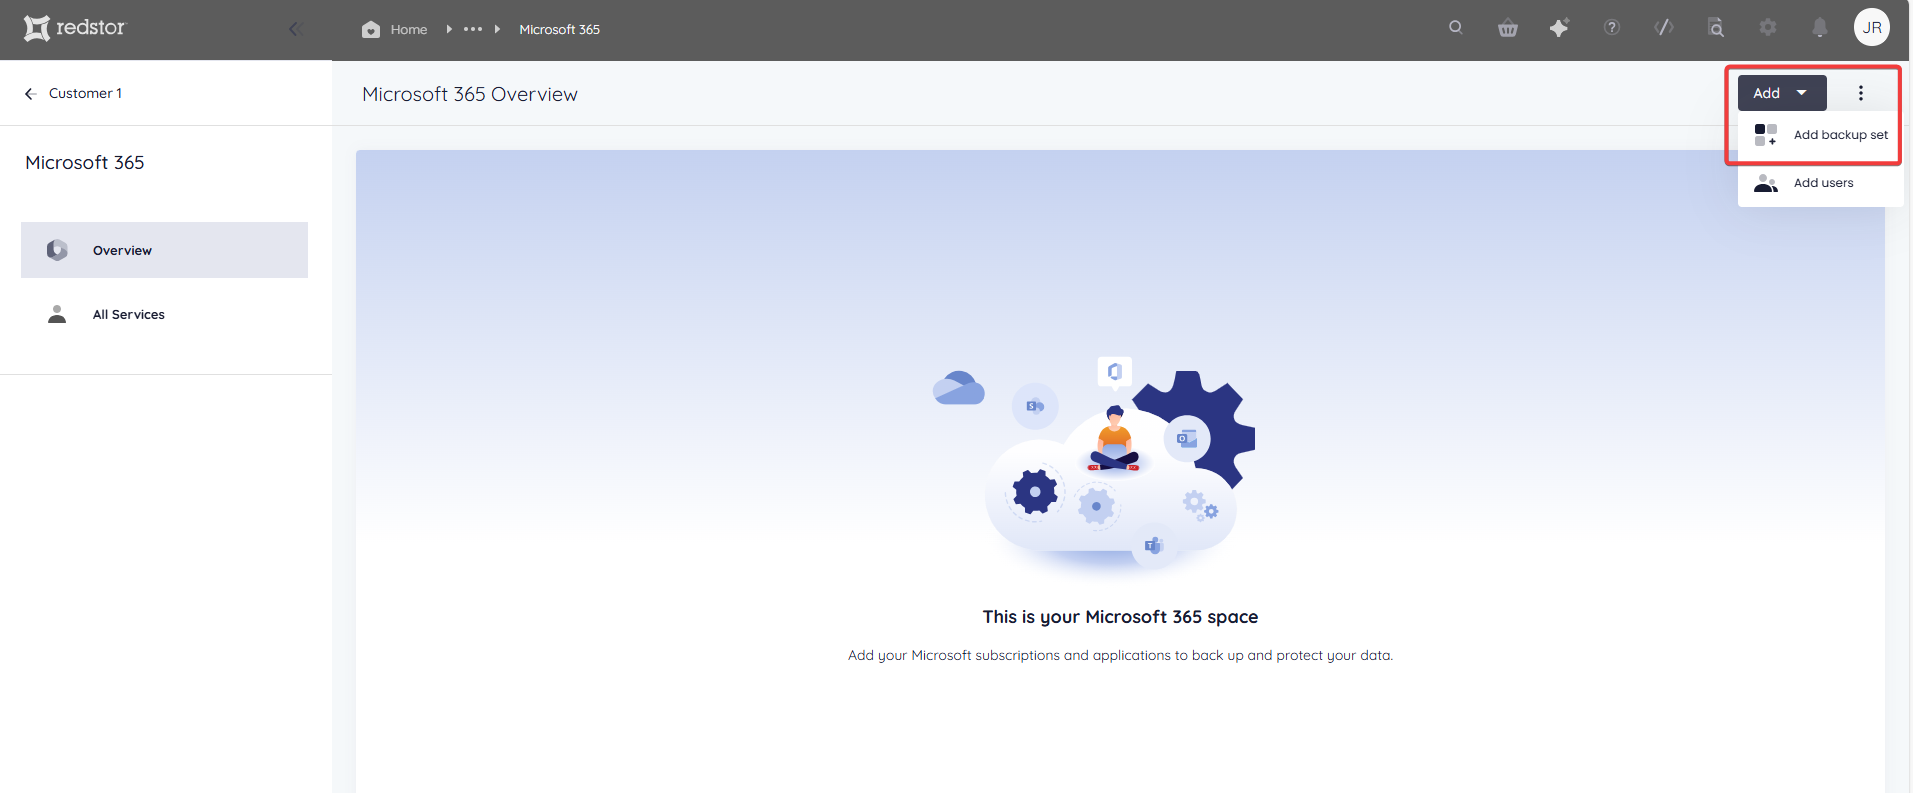Click the 'Add your Microsoft subscriptions' description
The height and width of the screenshot is (793, 1913).
pos(1120,655)
